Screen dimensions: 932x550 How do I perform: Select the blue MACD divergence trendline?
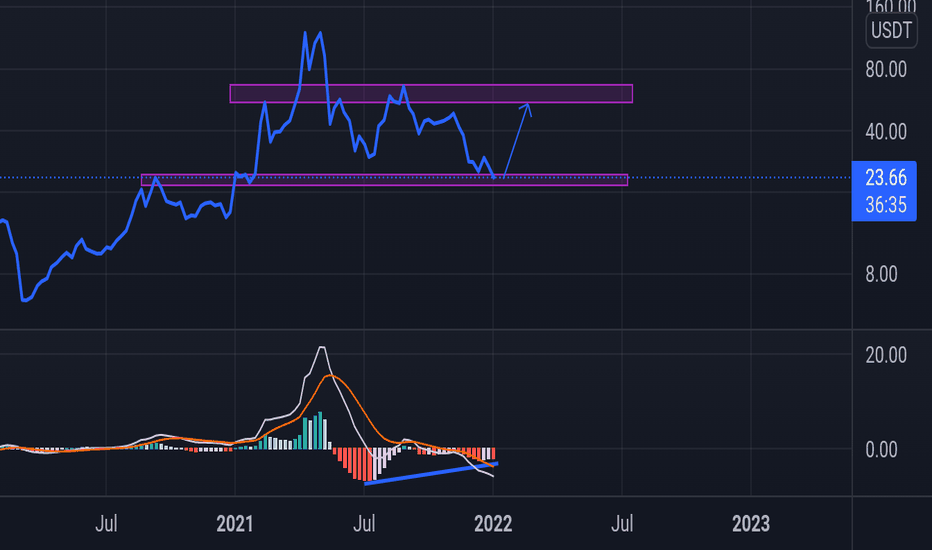coord(431,473)
